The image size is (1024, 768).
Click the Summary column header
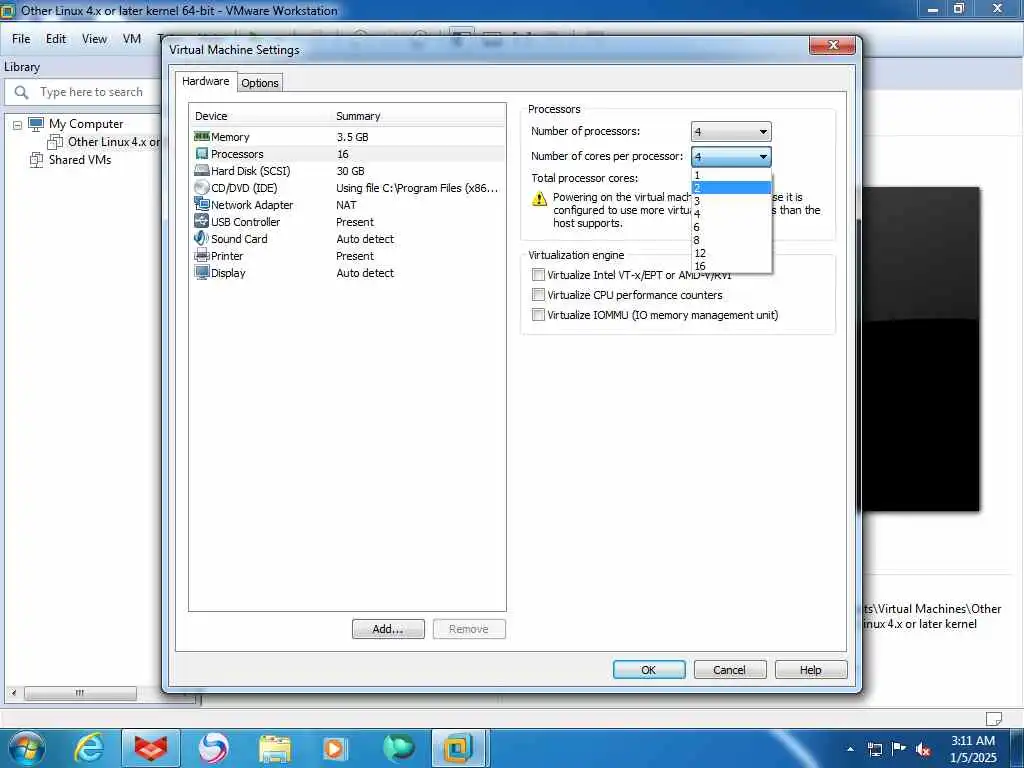[x=358, y=116]
